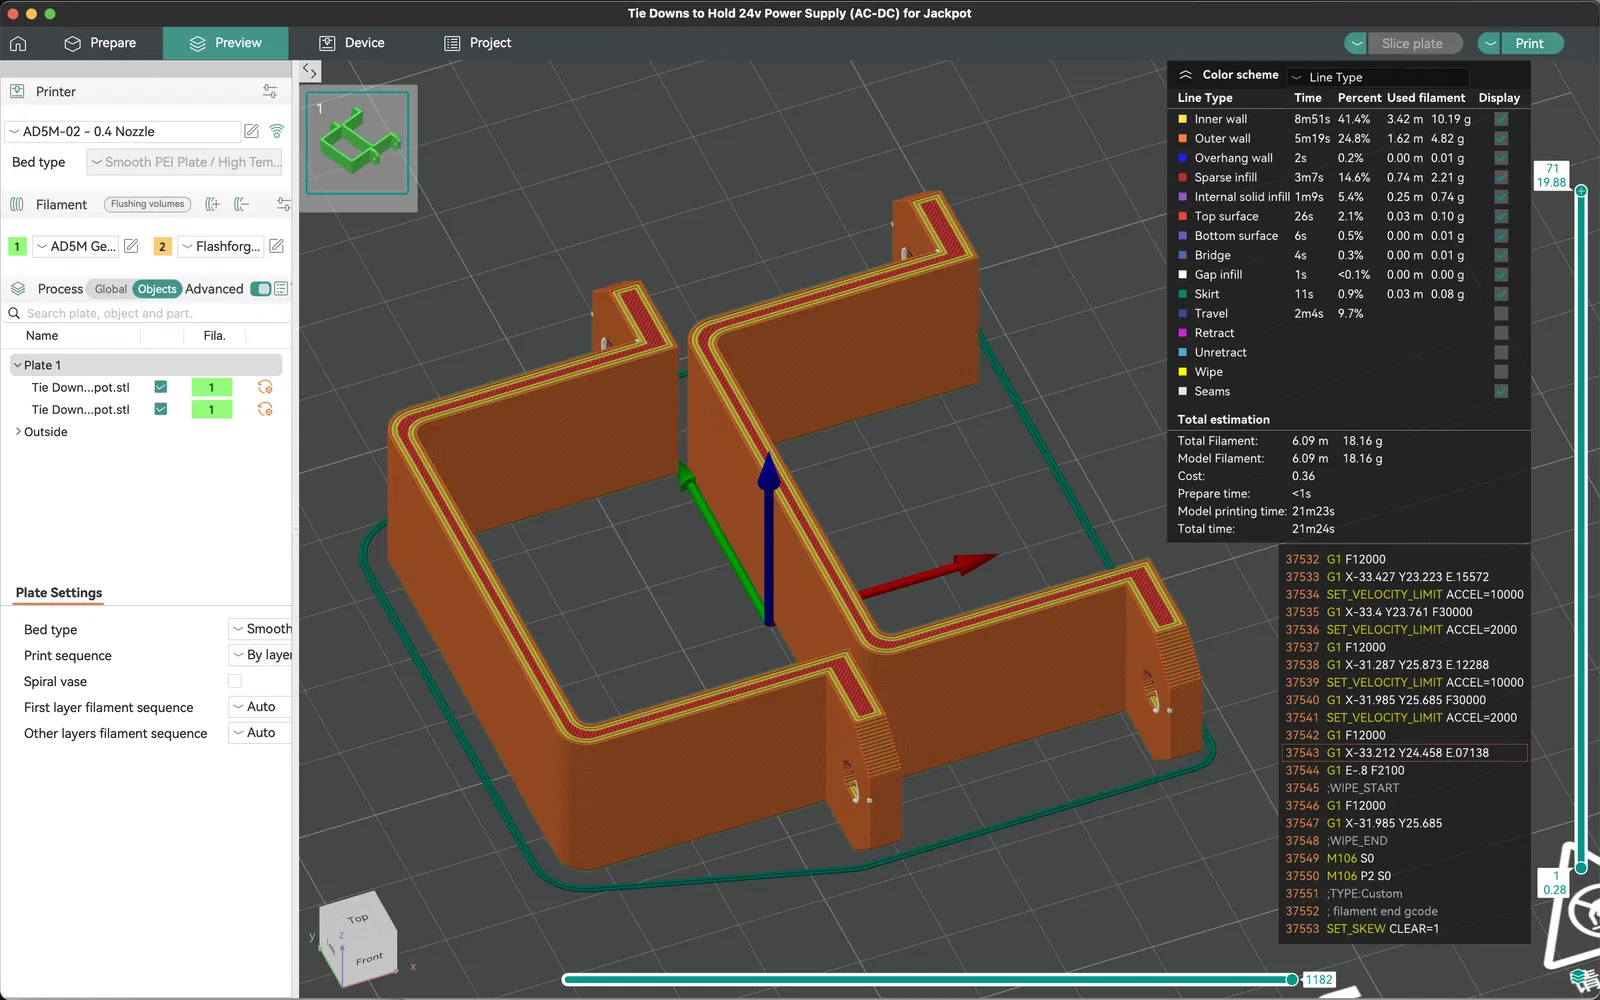Switch to the Project tab
Viewport: 1600px width, 1000px height.
pos(478,43)
